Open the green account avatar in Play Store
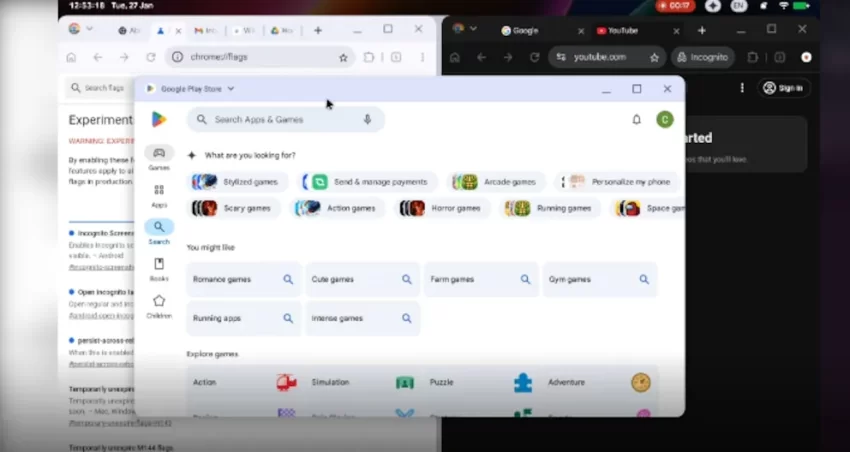This screenshot has height=452, width=850. (x=664, y=120)
